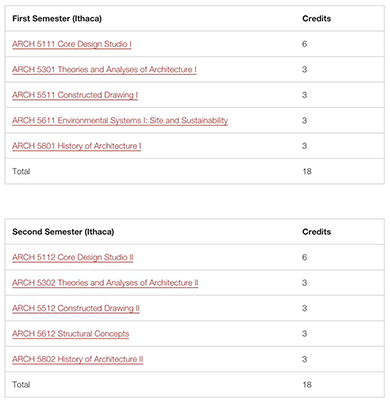The height and width of the screenshot is (404, 390).
Task: Click the Credits header in second semester table
Action: point(316,232)
